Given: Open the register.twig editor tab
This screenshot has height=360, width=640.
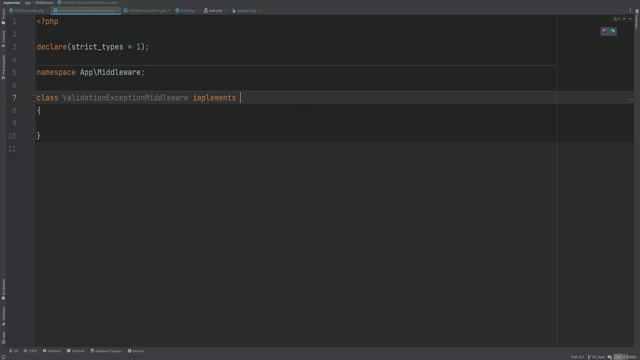Looking at the screenshot, I should pos(246,11).
